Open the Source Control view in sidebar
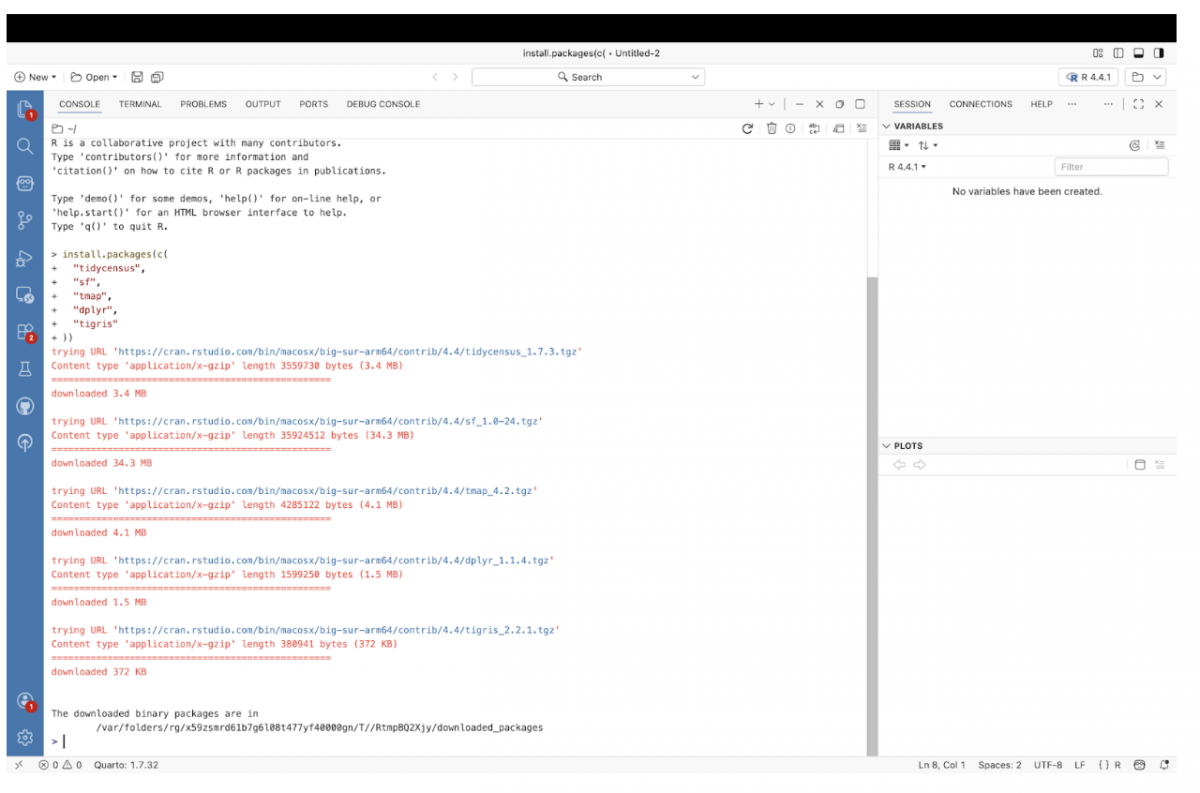The height and width of the screenshot is (793, 1200). [x=25, y=221]
